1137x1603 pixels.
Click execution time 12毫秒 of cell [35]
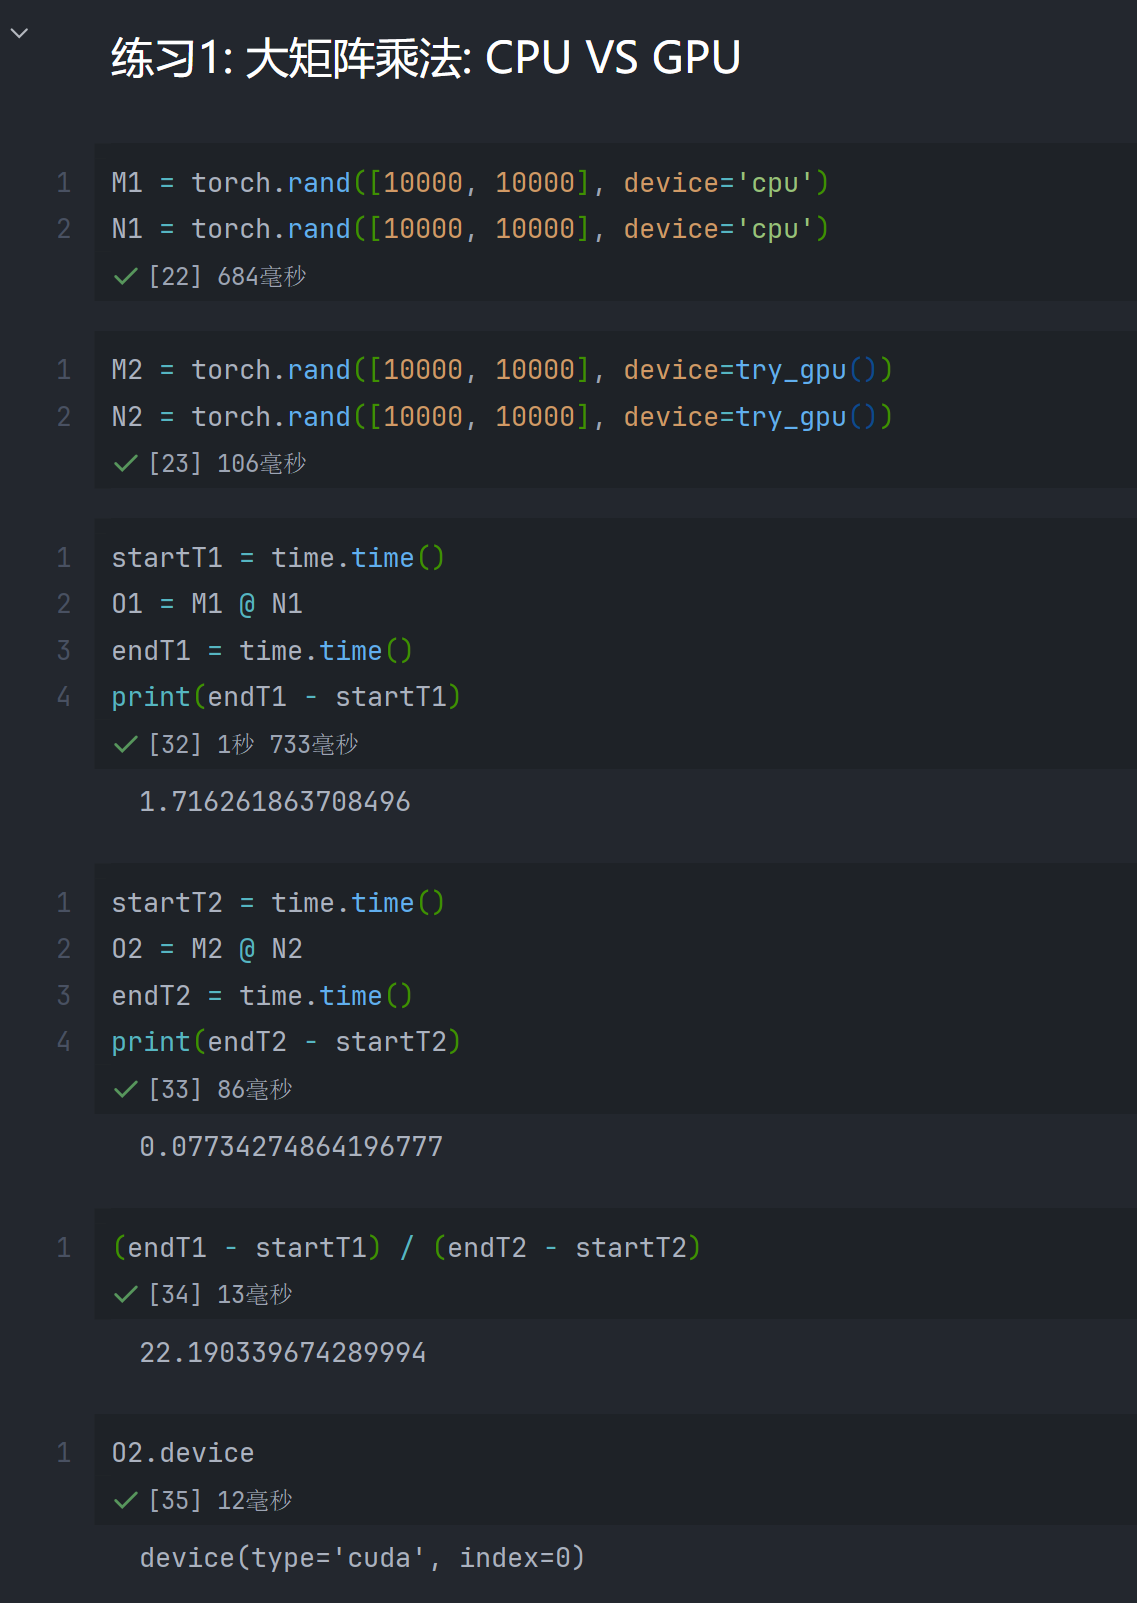255,1501
